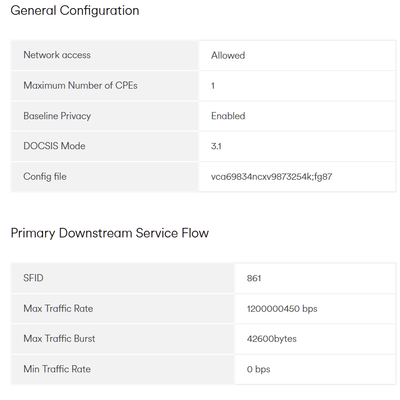Select the Baseline Privacy label

[x=57, y=116]
